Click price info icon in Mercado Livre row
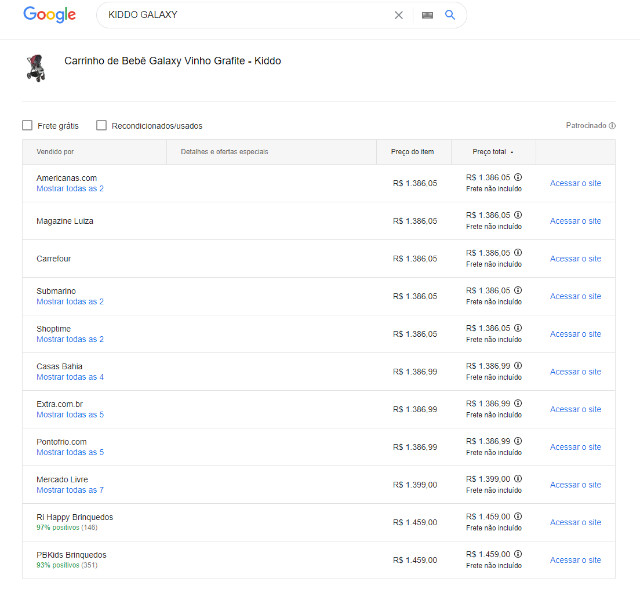Viewport: 640px width, 597px height. coord(518,479)
